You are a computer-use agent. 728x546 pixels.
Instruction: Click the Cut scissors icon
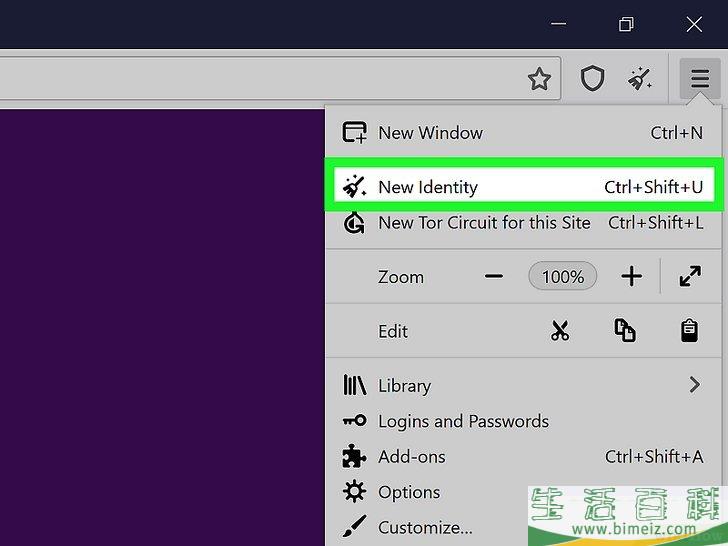pyautogui.click(x=560, y=331)
